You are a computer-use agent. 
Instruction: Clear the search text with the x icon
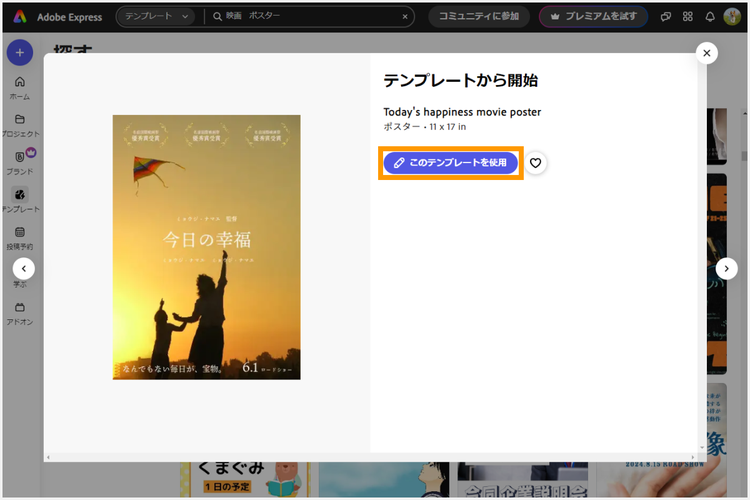click(x=405, y=17)
